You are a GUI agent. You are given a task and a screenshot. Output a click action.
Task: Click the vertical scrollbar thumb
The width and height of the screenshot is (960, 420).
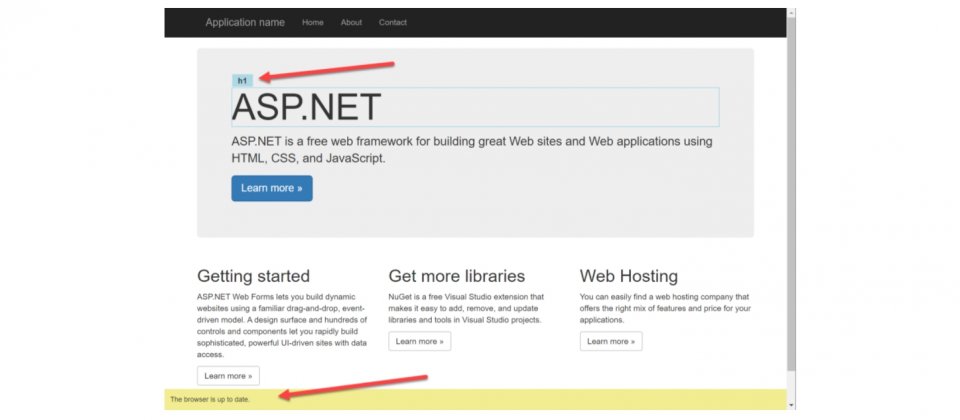point(791,195)
